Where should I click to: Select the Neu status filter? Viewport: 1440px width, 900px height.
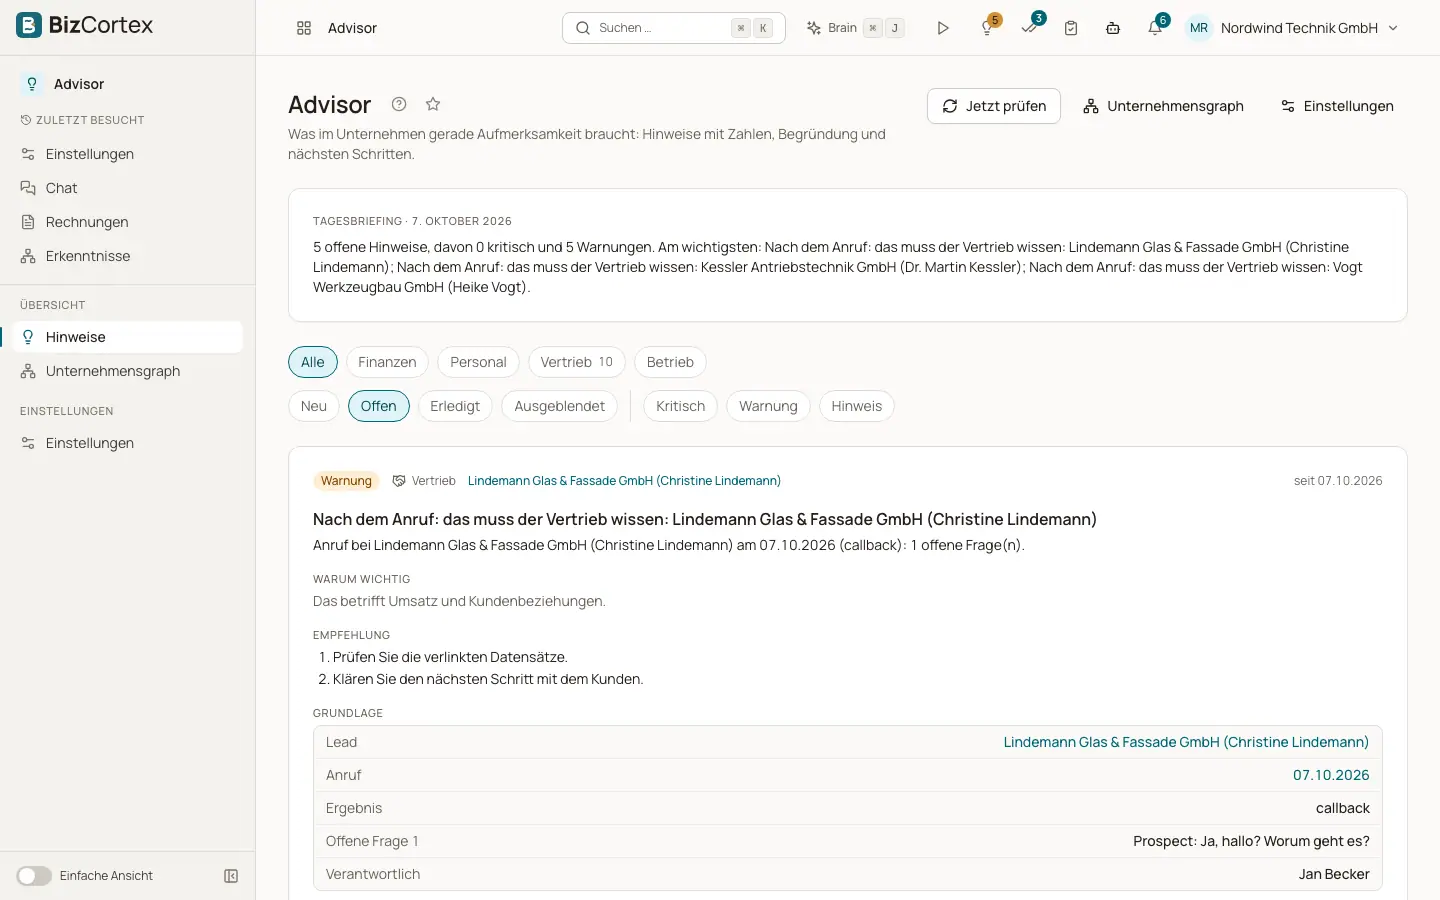(x=314, y=406)
